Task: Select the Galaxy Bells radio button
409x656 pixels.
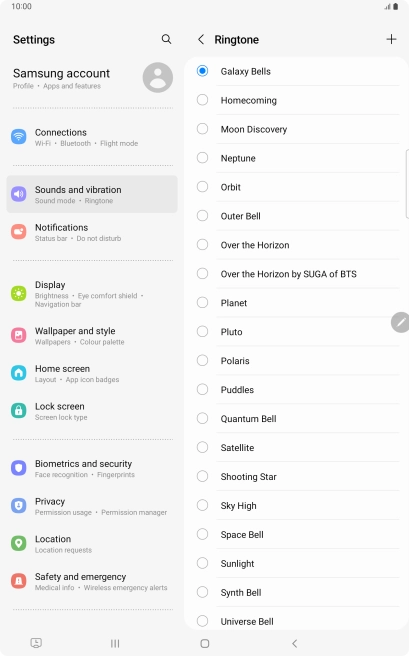Action: (x=202, y=71)
